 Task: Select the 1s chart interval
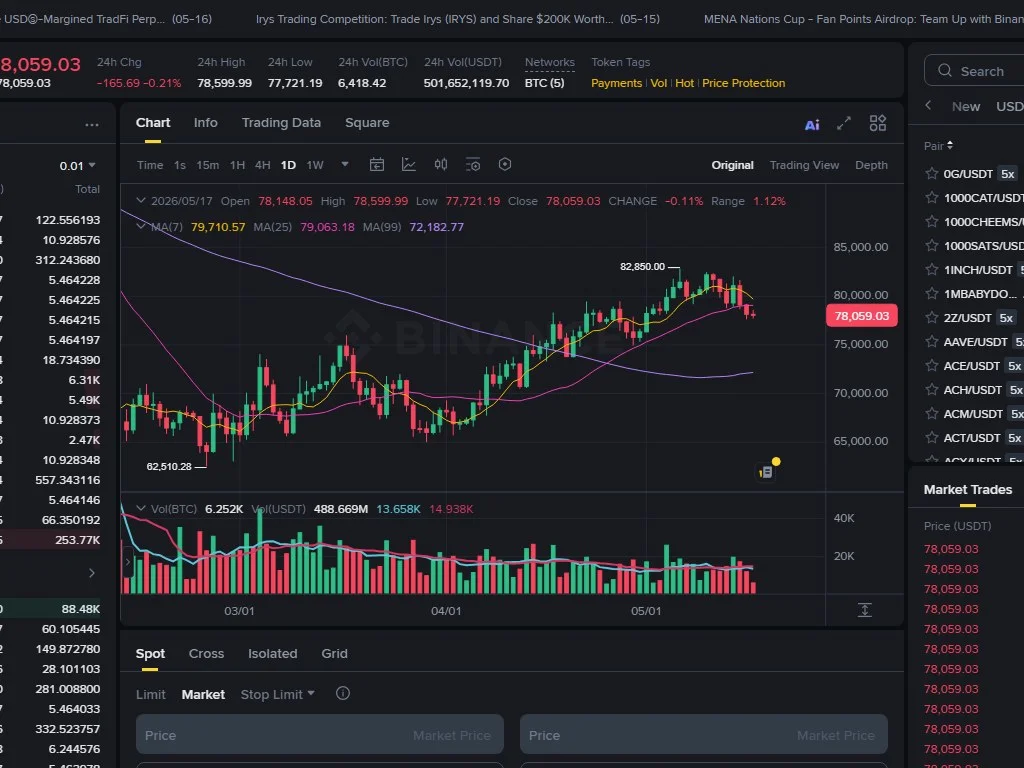[180, 165]
